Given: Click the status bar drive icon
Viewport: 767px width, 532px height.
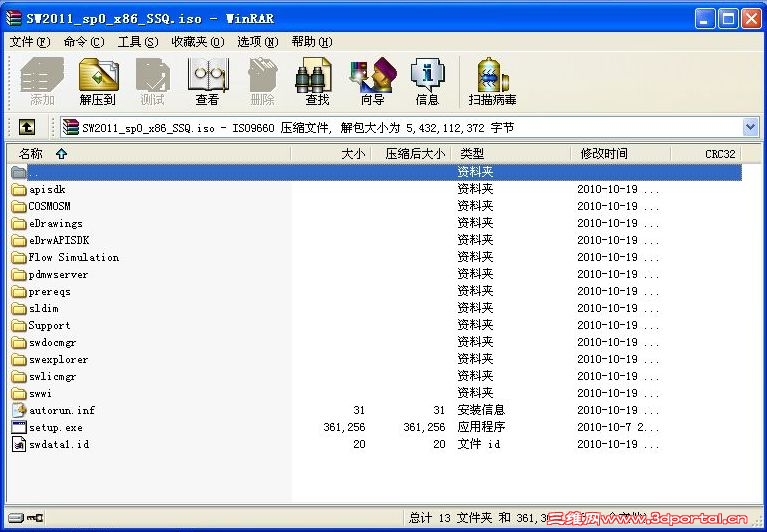Looking at the screenshot, I should [16, 517].
